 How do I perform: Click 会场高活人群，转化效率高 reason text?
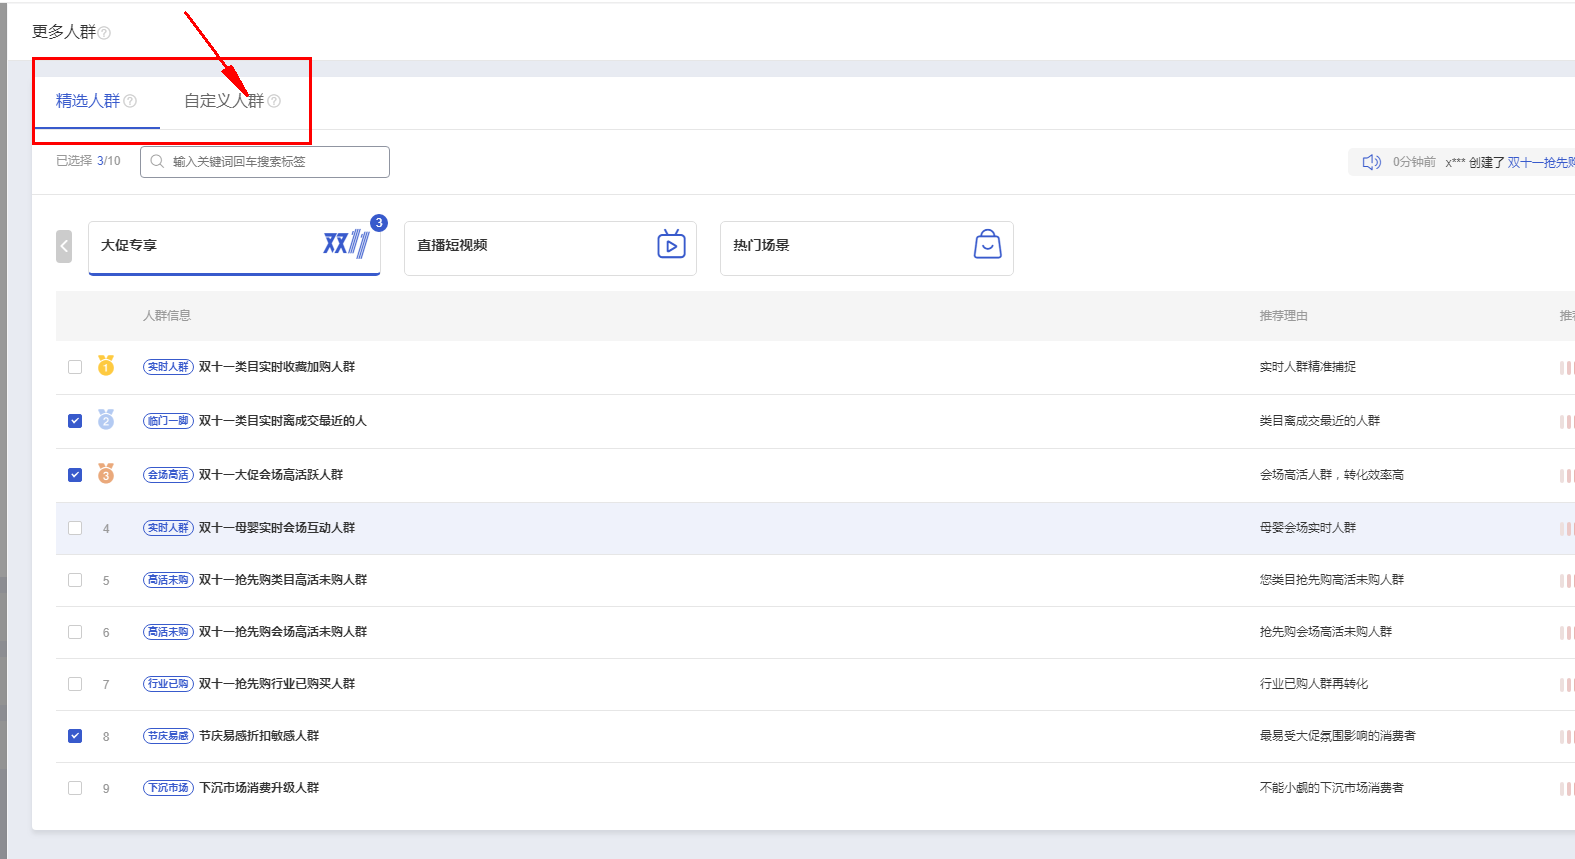[1332, 475]
